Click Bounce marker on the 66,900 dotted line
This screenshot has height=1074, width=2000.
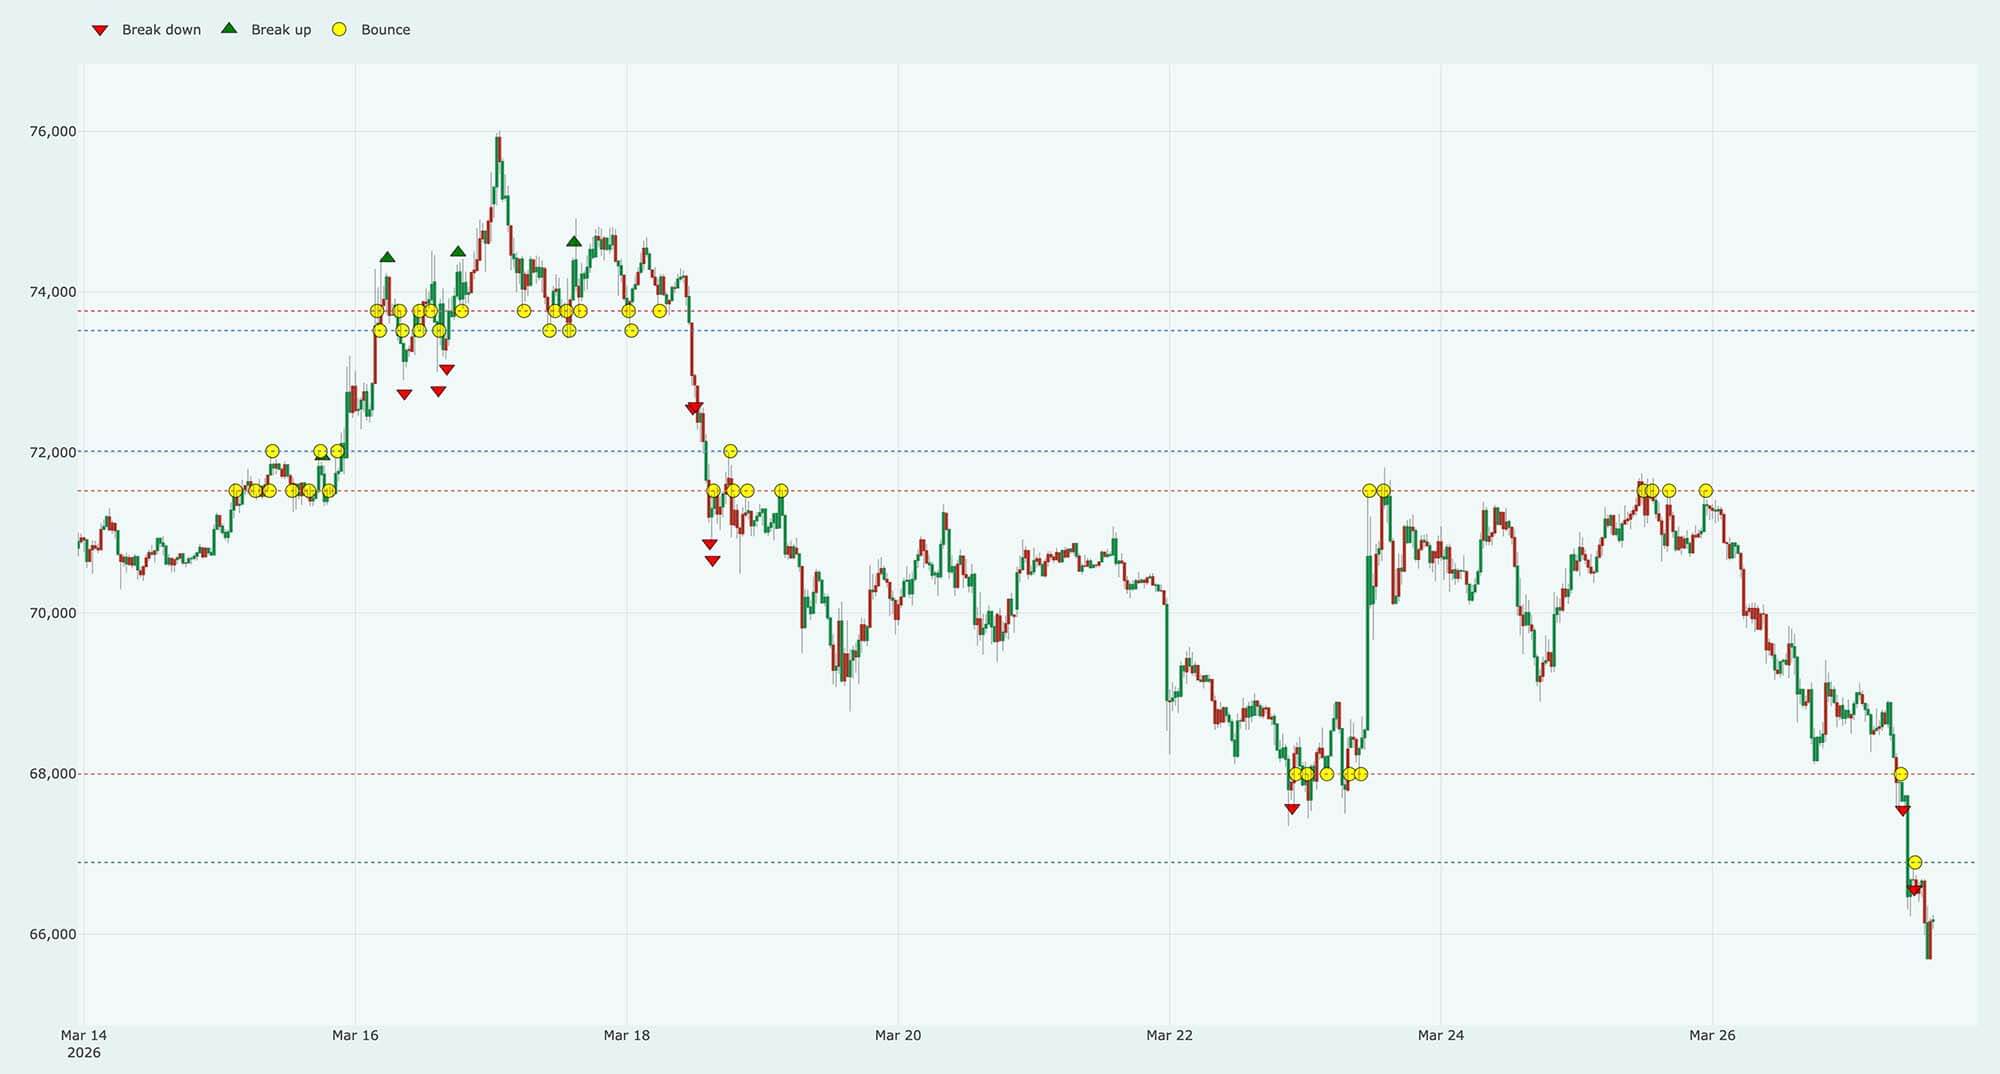coord(1914,862)
